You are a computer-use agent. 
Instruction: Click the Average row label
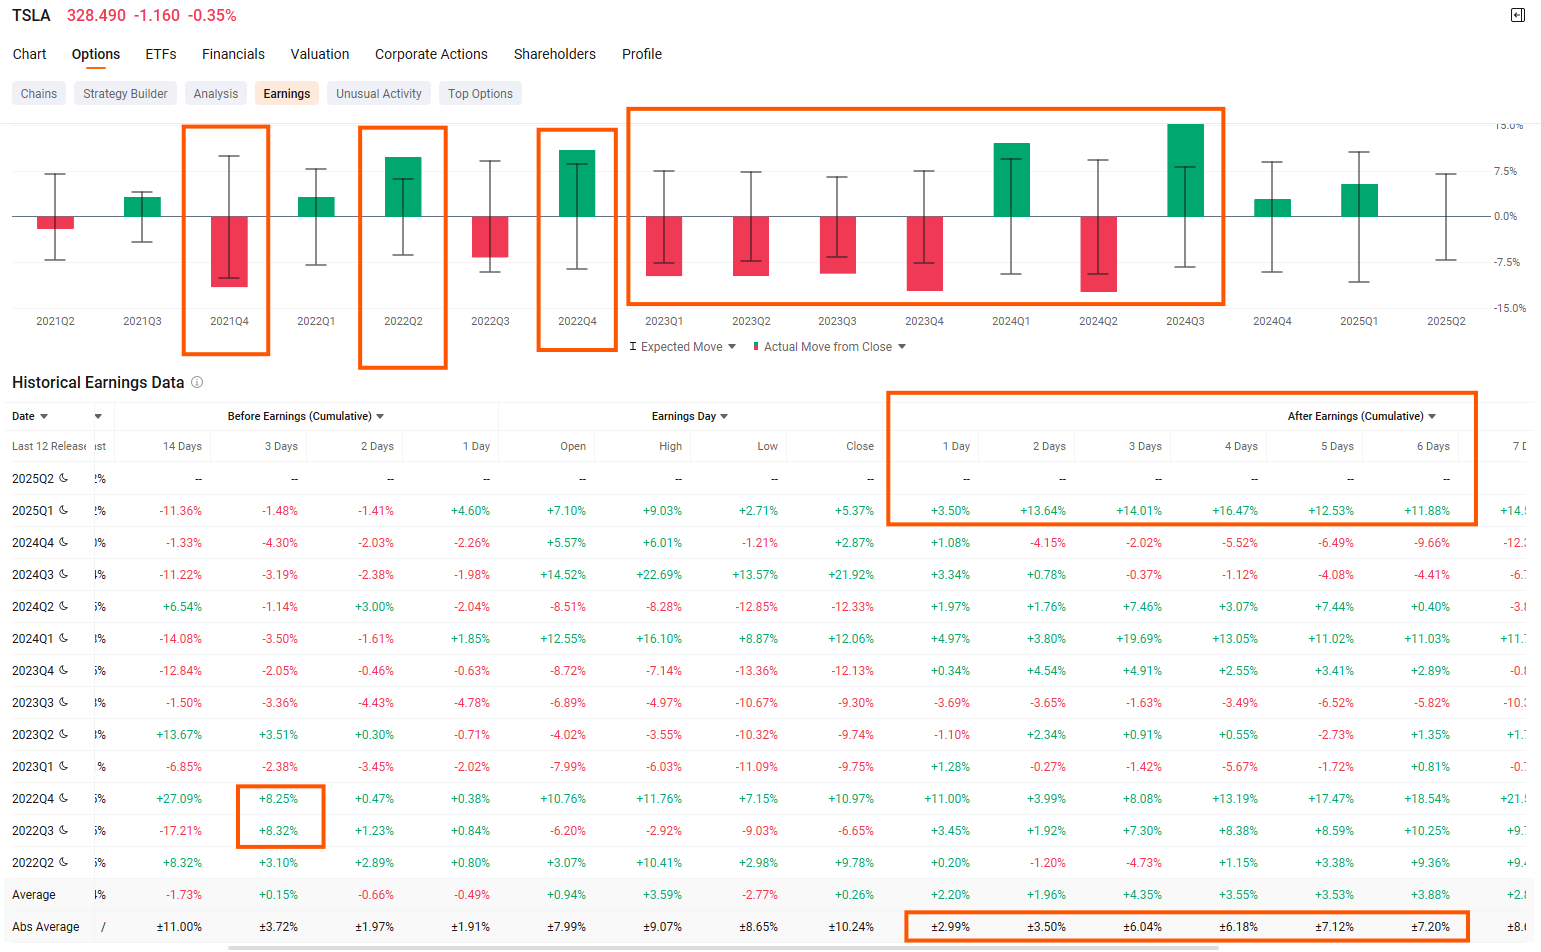pos(34,895)
